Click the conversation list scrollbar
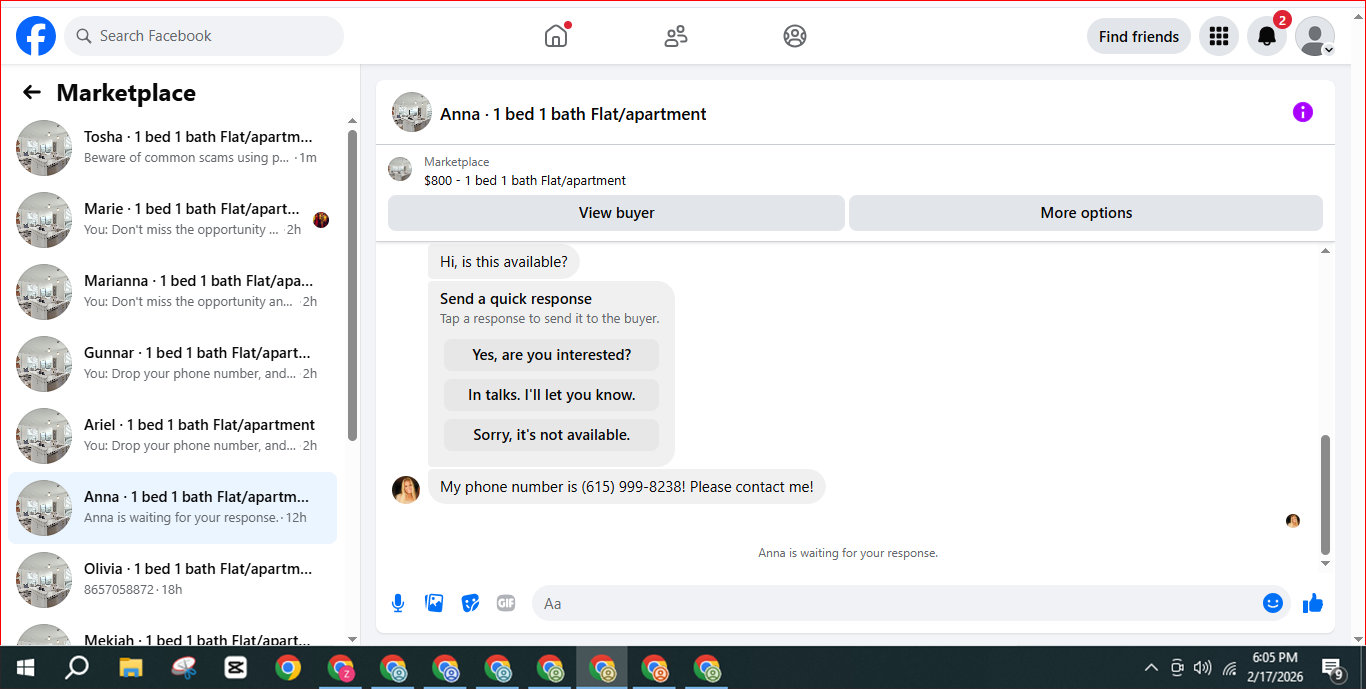The height and width of the screenshot is (689, 1366). [x=352, y=285]
